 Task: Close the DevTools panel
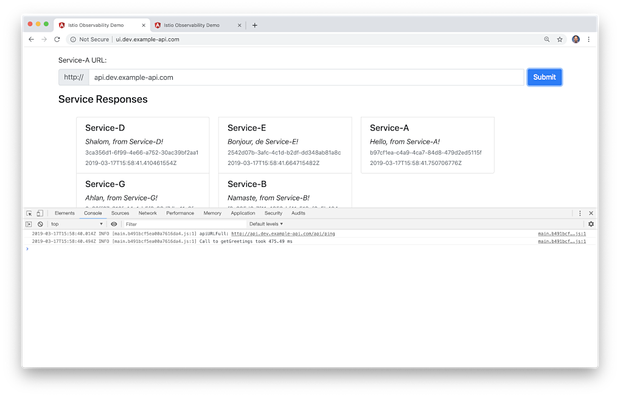(591, 213)
